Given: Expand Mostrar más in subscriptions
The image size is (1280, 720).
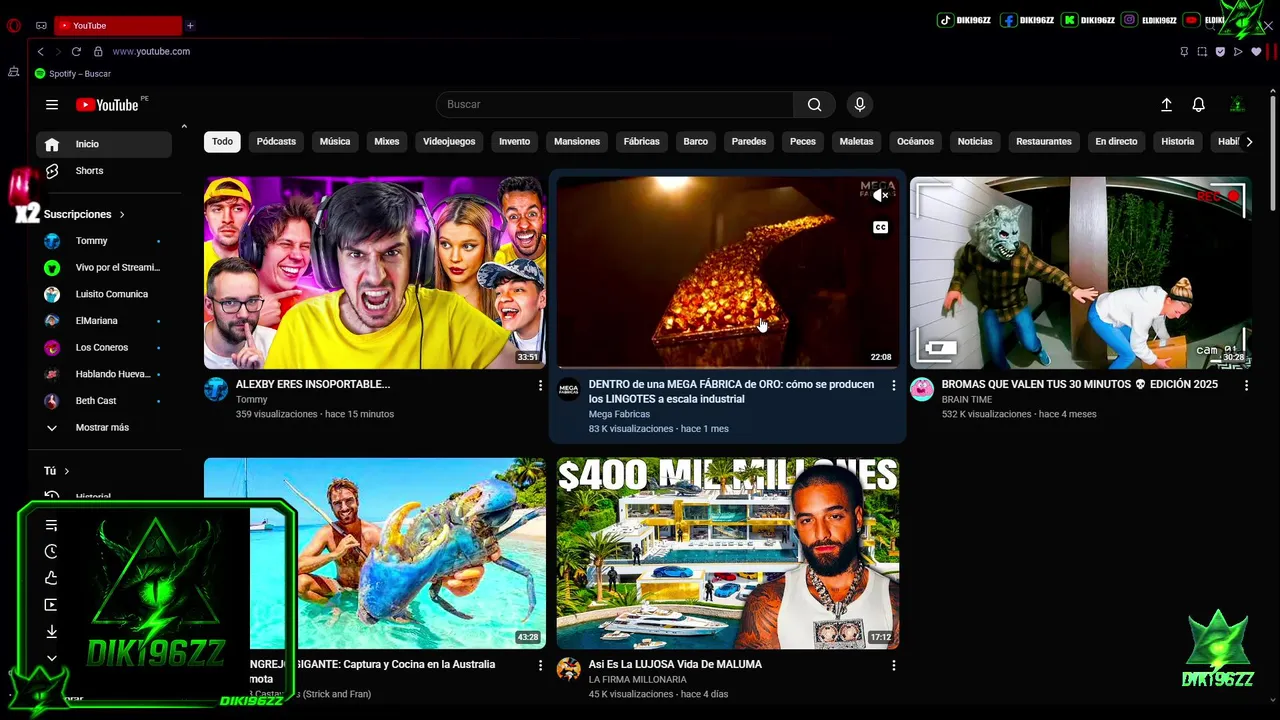Looking at the screenshot, I should pos(104,427).
